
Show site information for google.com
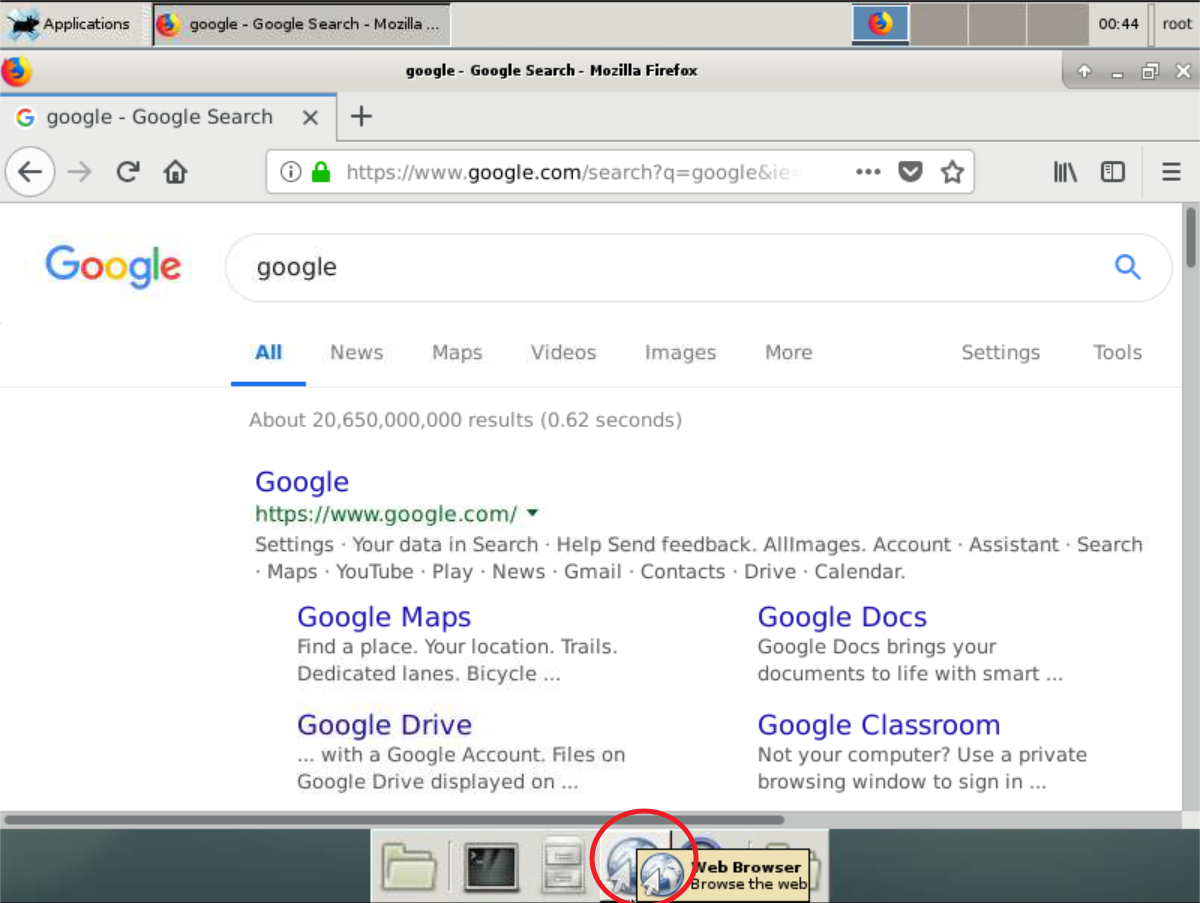pyautogui.click(x=290, y=172)
